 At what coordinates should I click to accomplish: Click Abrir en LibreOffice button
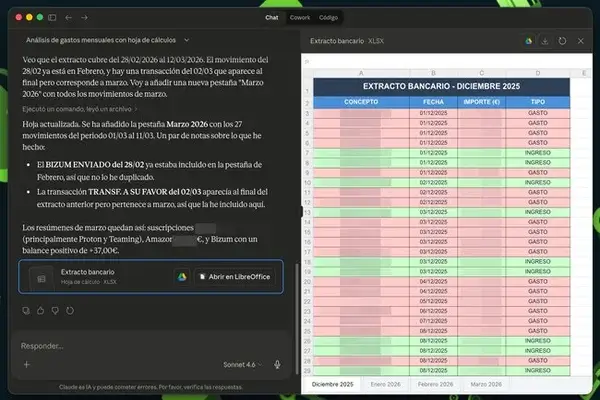tap(235, 277)
